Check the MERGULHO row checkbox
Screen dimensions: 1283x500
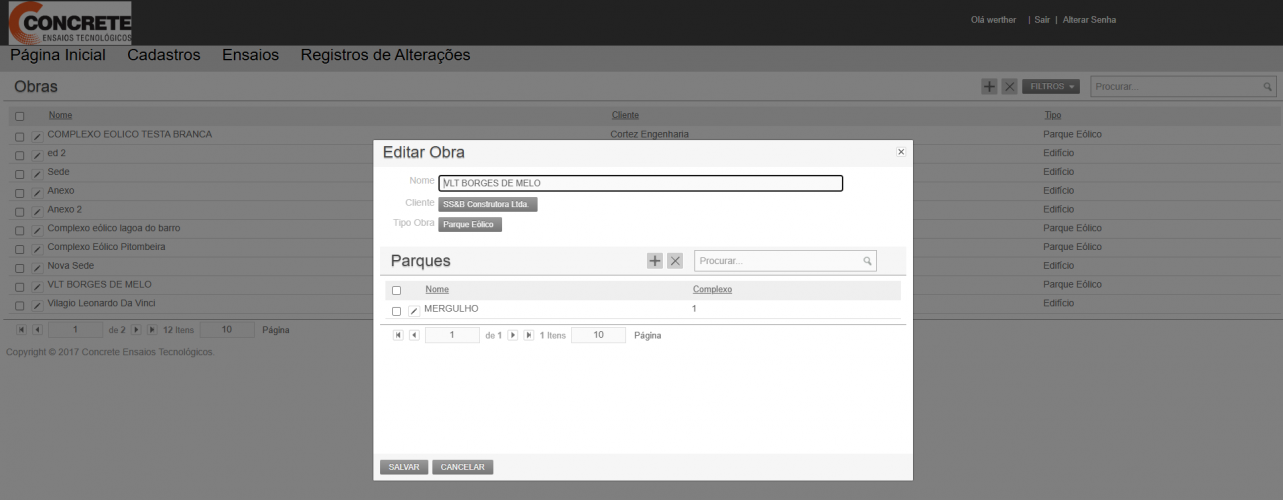pyautogui.click(x=397, y=311)
